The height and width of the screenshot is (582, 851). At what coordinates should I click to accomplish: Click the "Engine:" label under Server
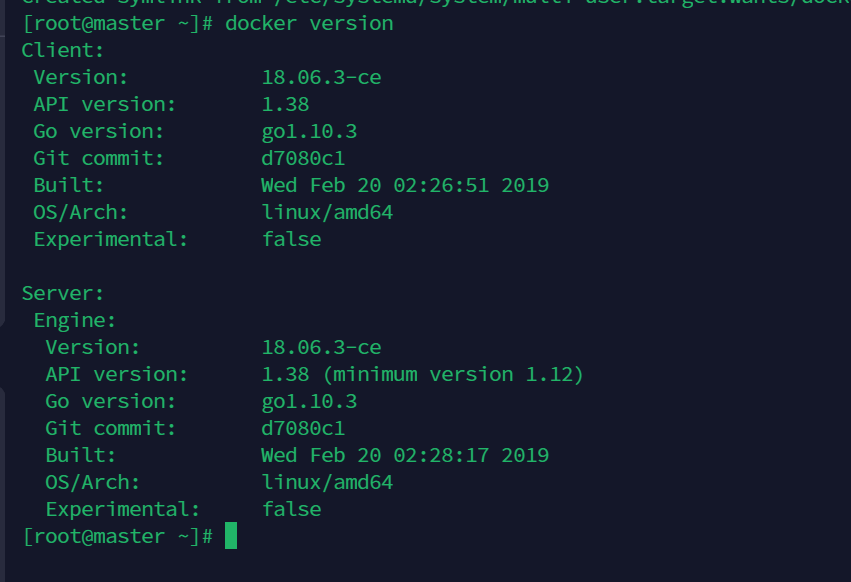coord(75,320)
